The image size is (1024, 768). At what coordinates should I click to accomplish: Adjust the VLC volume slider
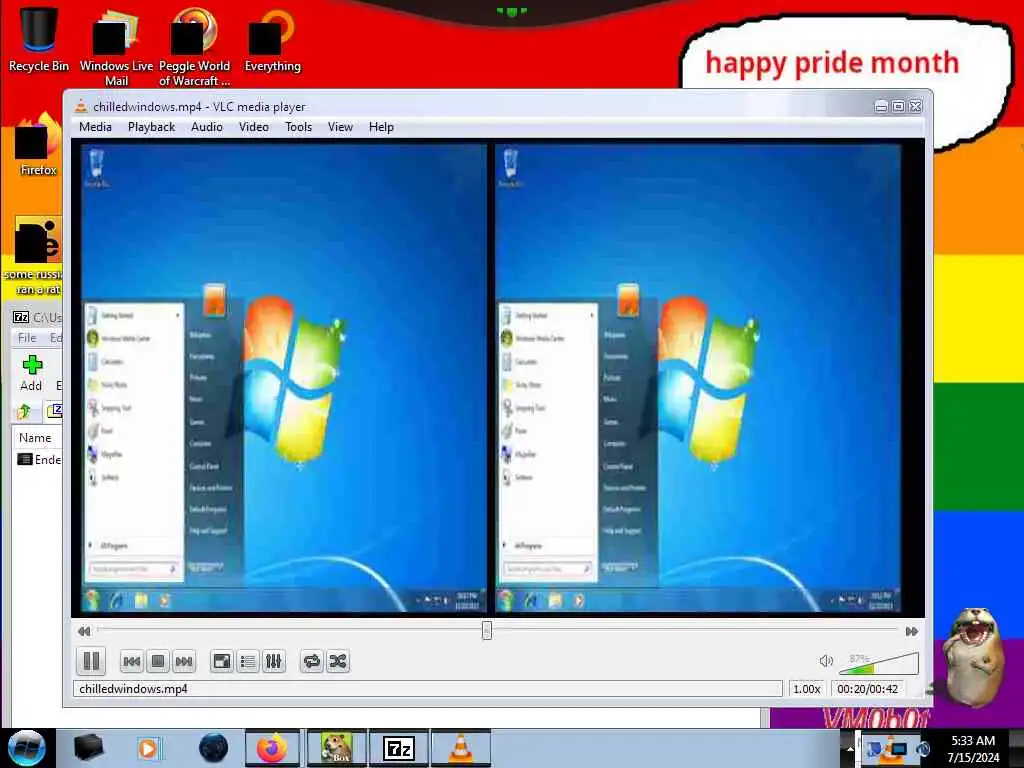pyautogui.click(x=879, y=663)
